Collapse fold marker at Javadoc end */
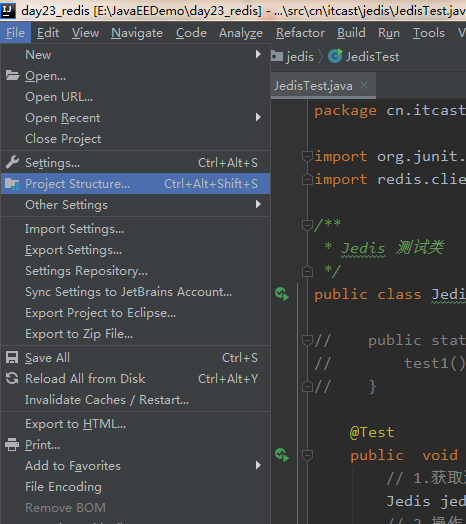 click(307, 271)
